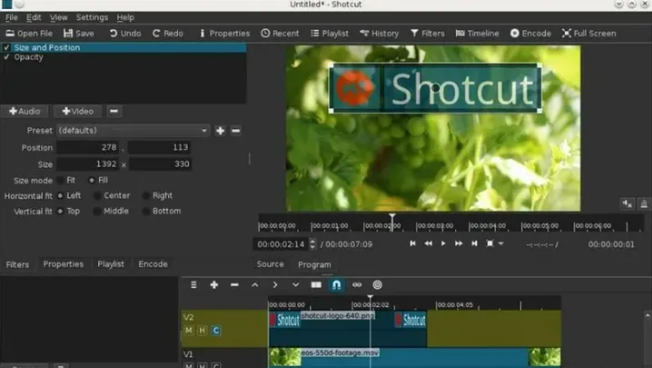Add a Video filter
652x368 pixels.
coord(78,111)
